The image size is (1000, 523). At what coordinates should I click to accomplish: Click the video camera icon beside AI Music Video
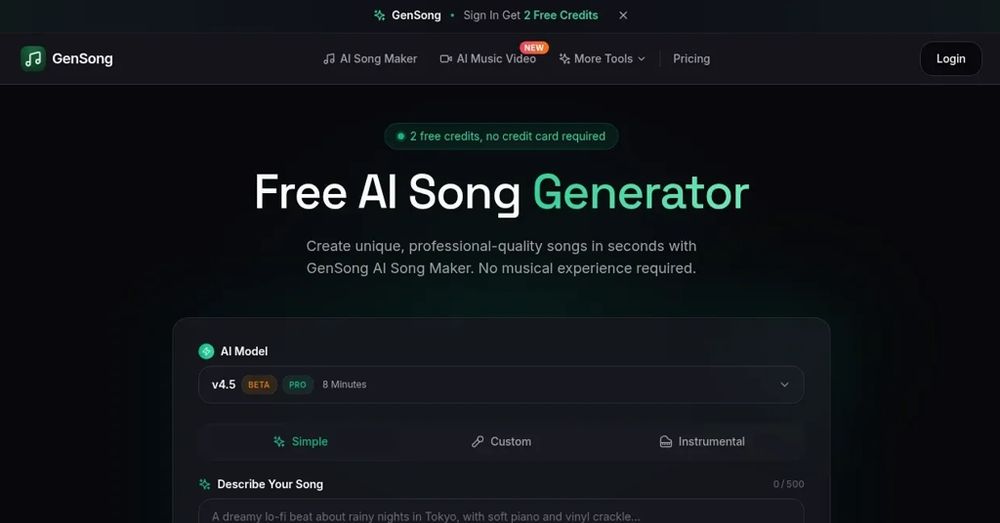(446, 59)
